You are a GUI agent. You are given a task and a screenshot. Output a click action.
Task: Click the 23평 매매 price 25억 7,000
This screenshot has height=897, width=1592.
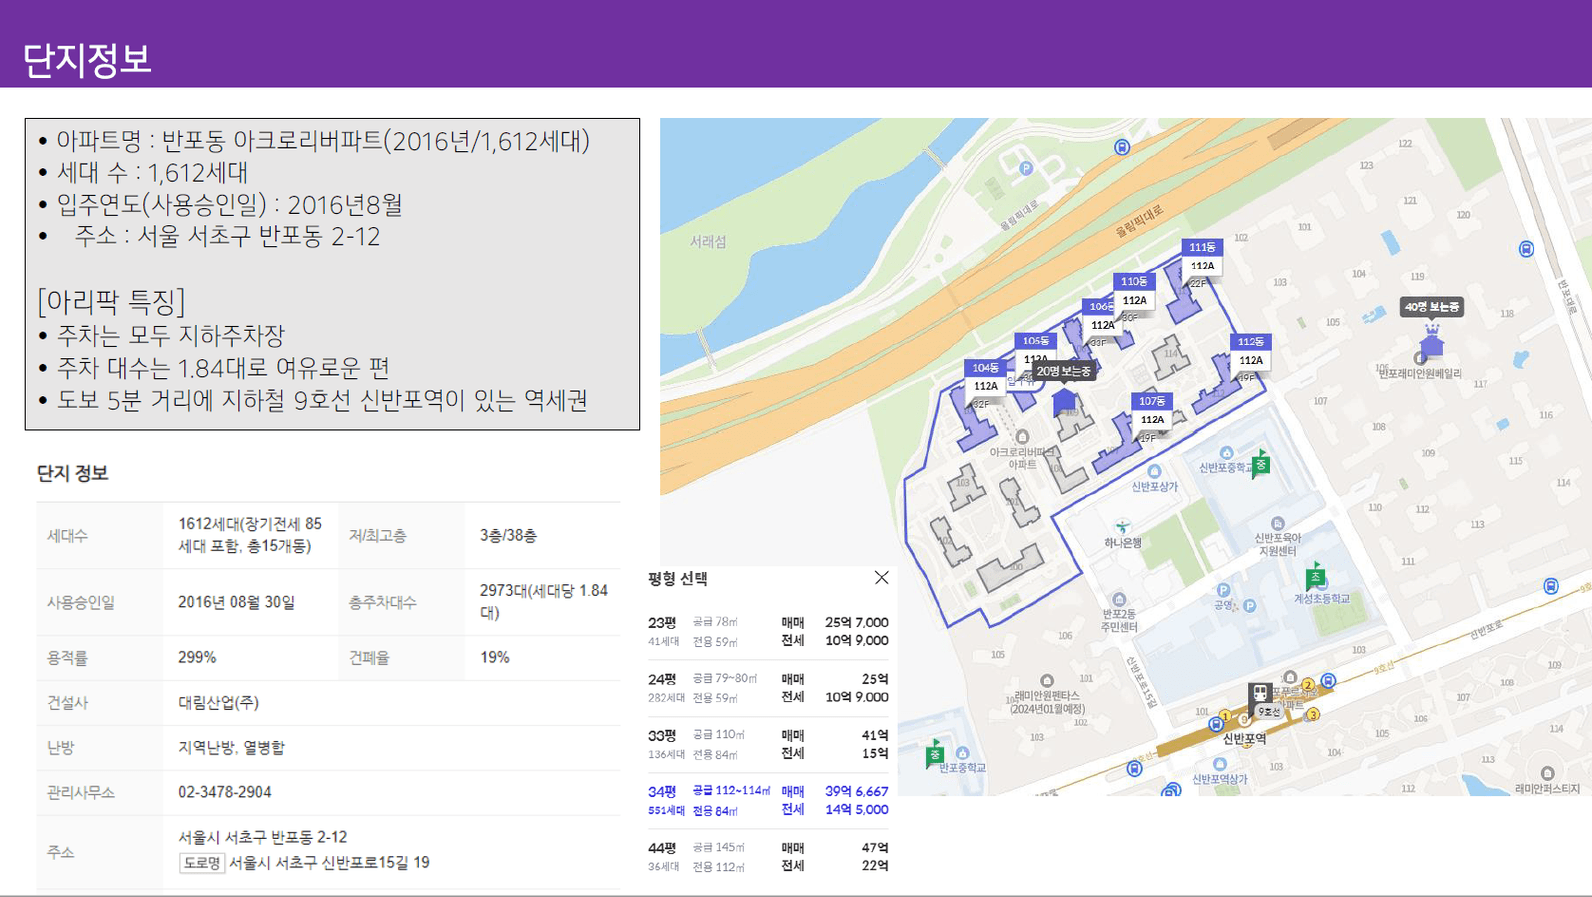coord(856,622)
